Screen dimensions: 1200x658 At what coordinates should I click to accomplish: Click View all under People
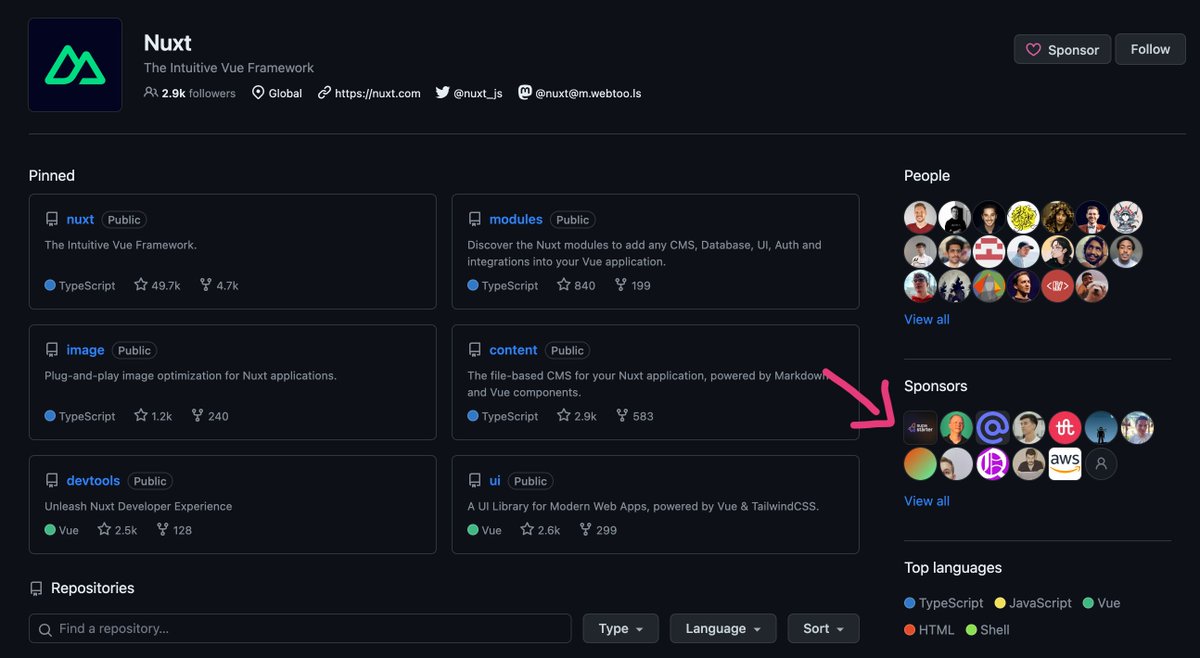pos(927,319)
